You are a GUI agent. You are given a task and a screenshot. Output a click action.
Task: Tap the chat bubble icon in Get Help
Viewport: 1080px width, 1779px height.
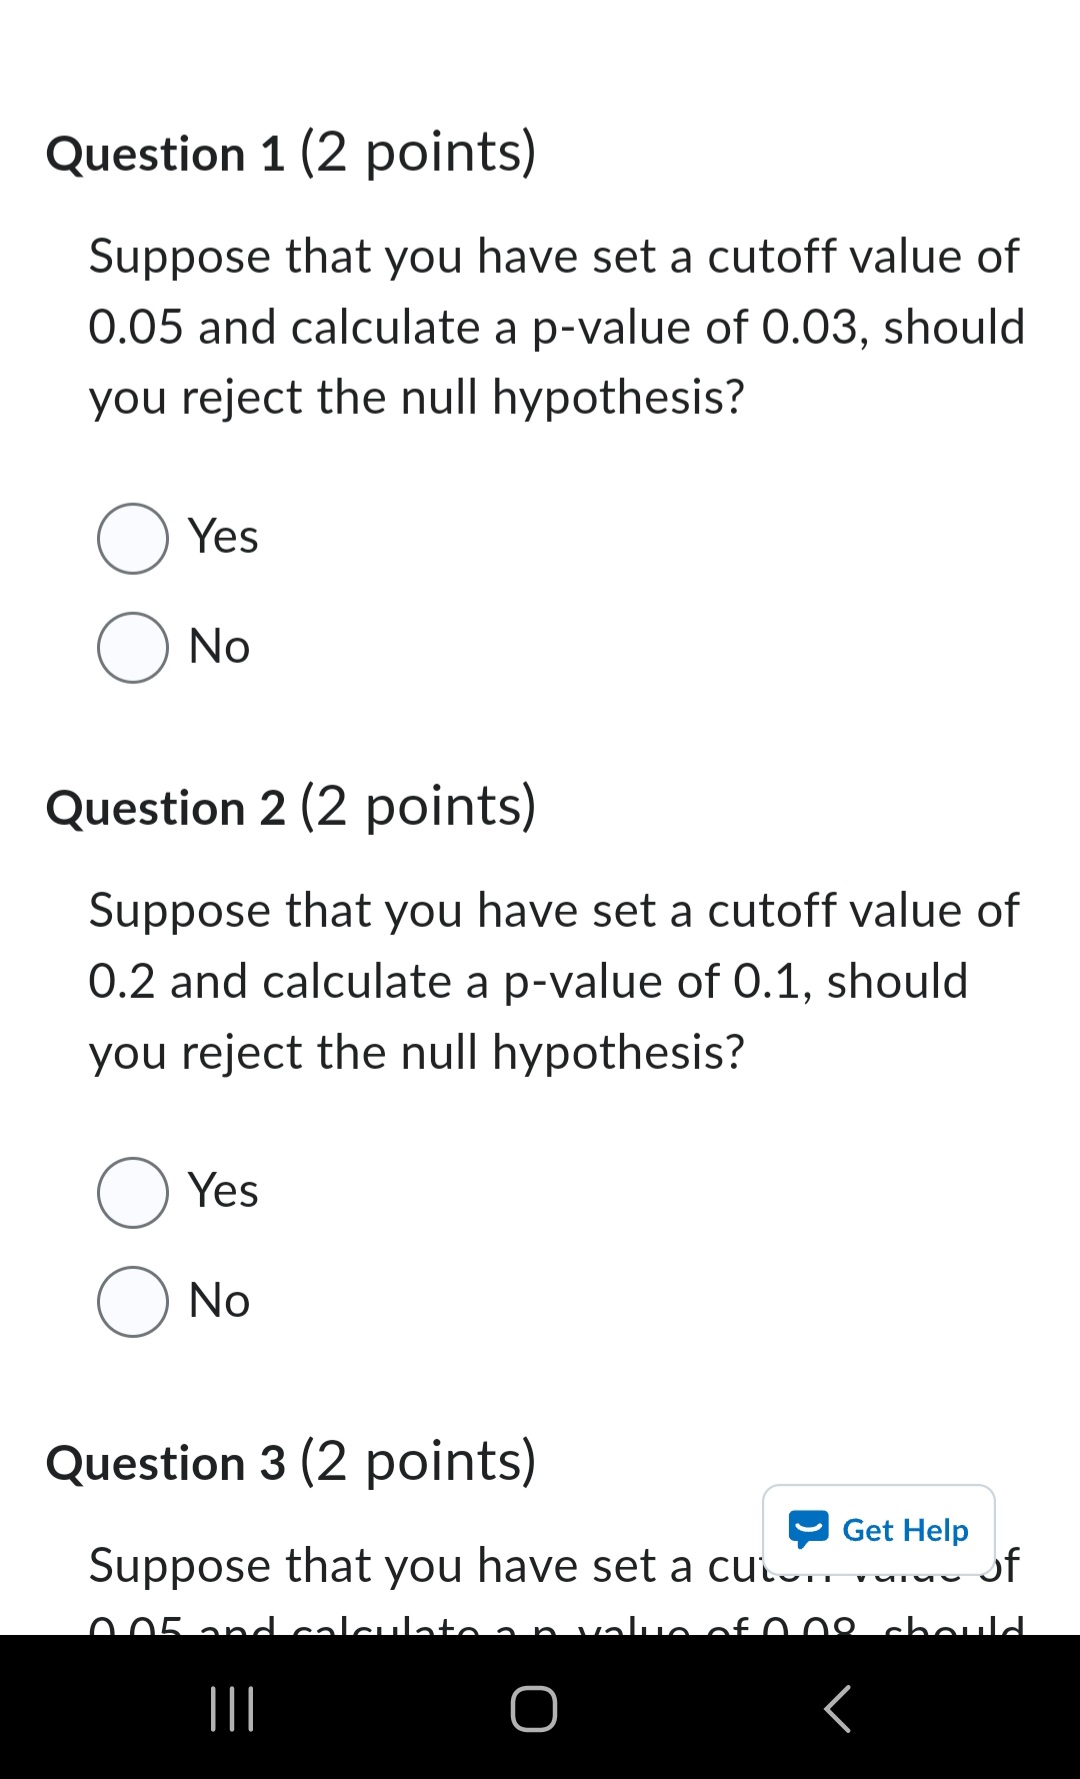808,1529
